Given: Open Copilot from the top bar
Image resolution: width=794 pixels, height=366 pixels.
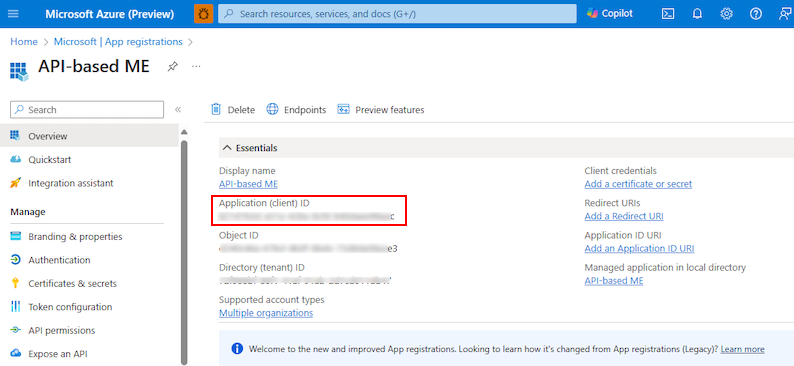Looking at the screenshot, I should click(610, 14).
